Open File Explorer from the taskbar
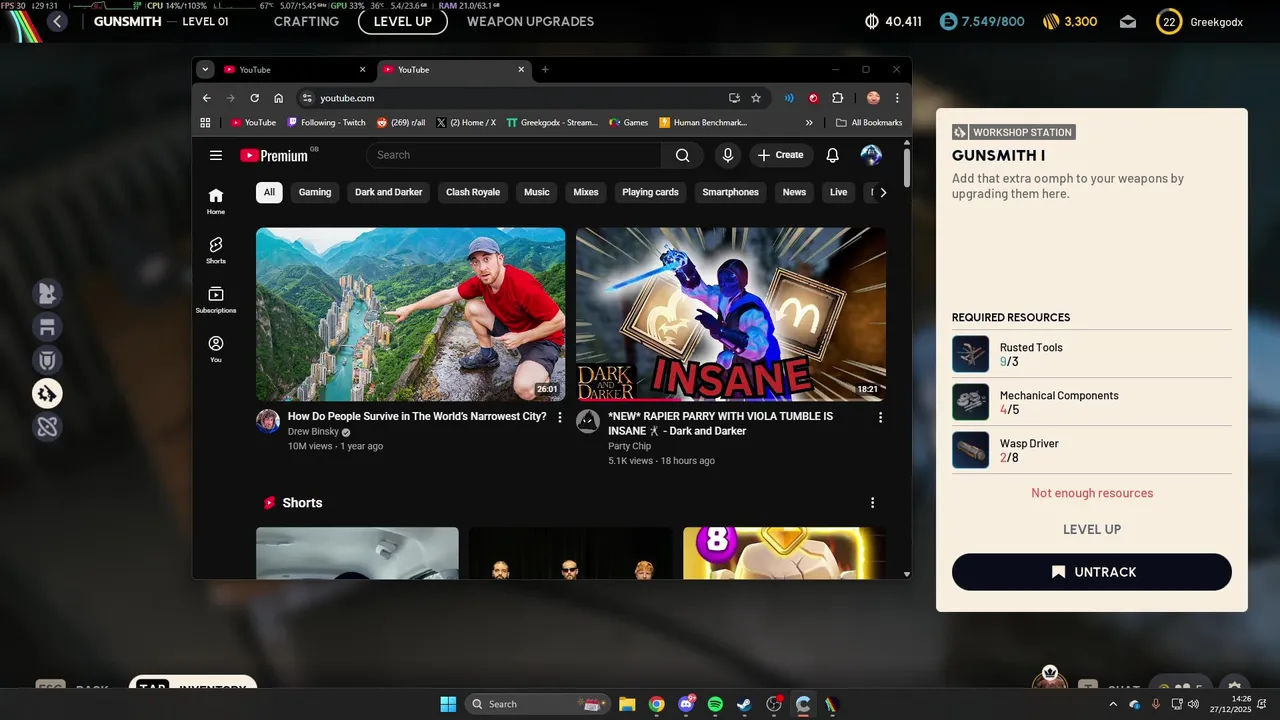Screen dimensions: 1280x720 627,704
